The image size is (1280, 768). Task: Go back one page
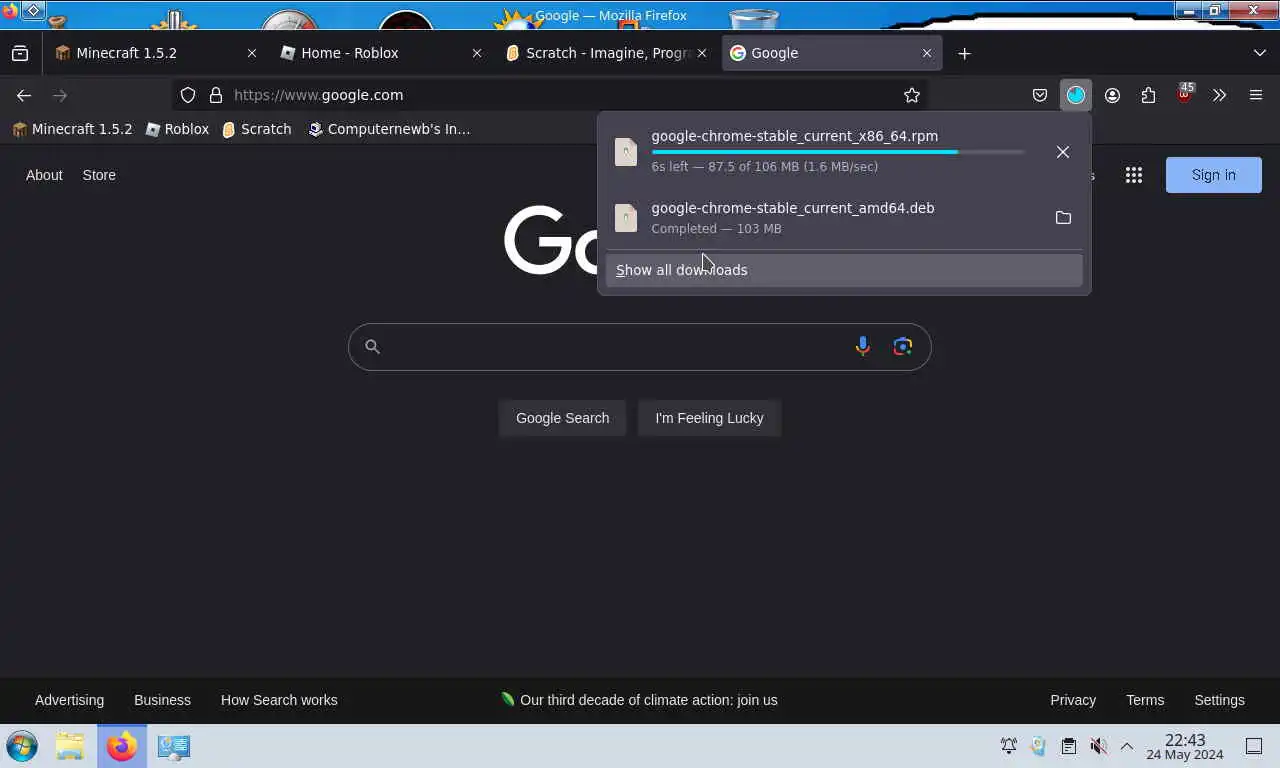click(24, 95)
